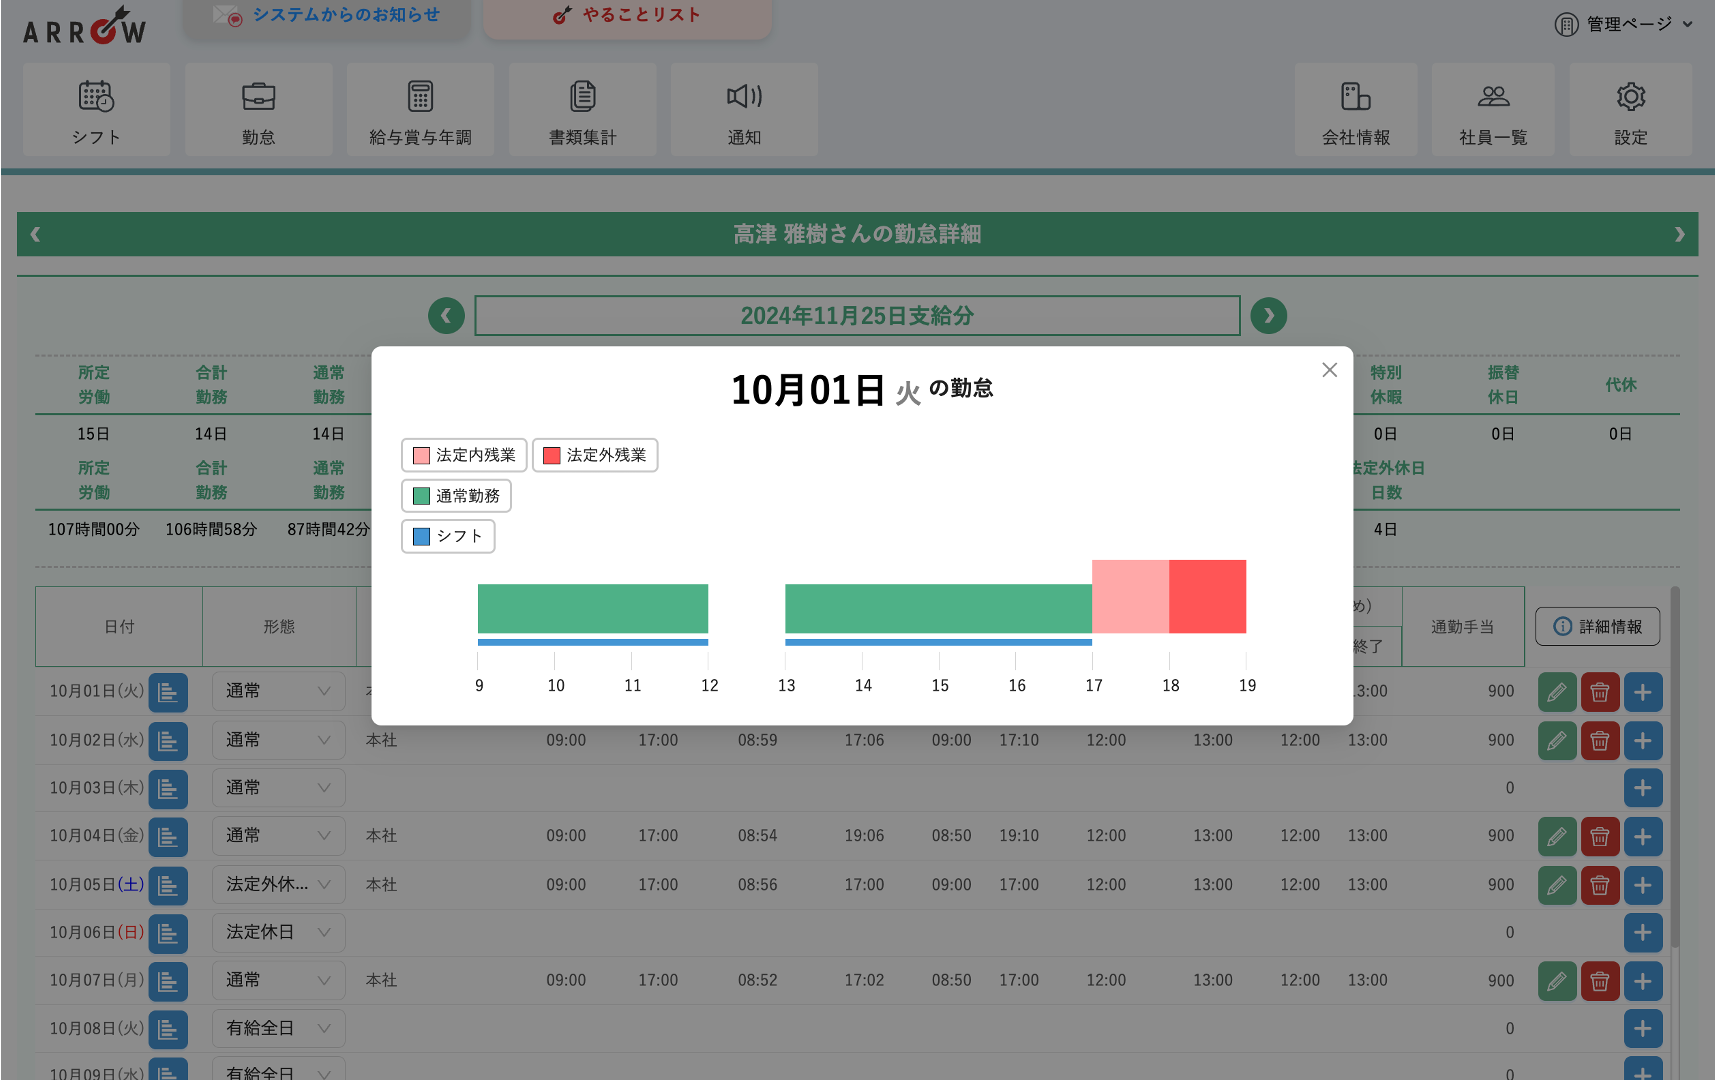Go to next pay period

click(x=1269, y=316)
